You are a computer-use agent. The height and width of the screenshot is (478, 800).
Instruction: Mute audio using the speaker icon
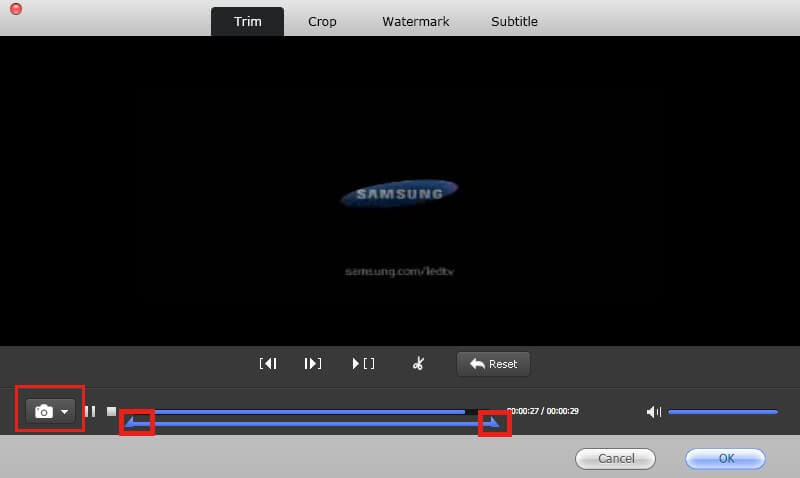[654, 411]
